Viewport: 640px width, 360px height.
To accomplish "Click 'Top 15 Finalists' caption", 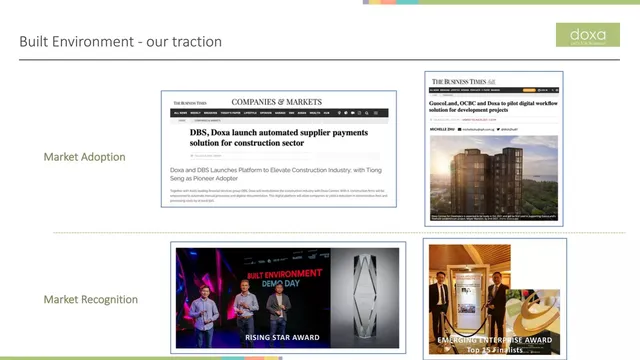I will (x=494, y=350).
